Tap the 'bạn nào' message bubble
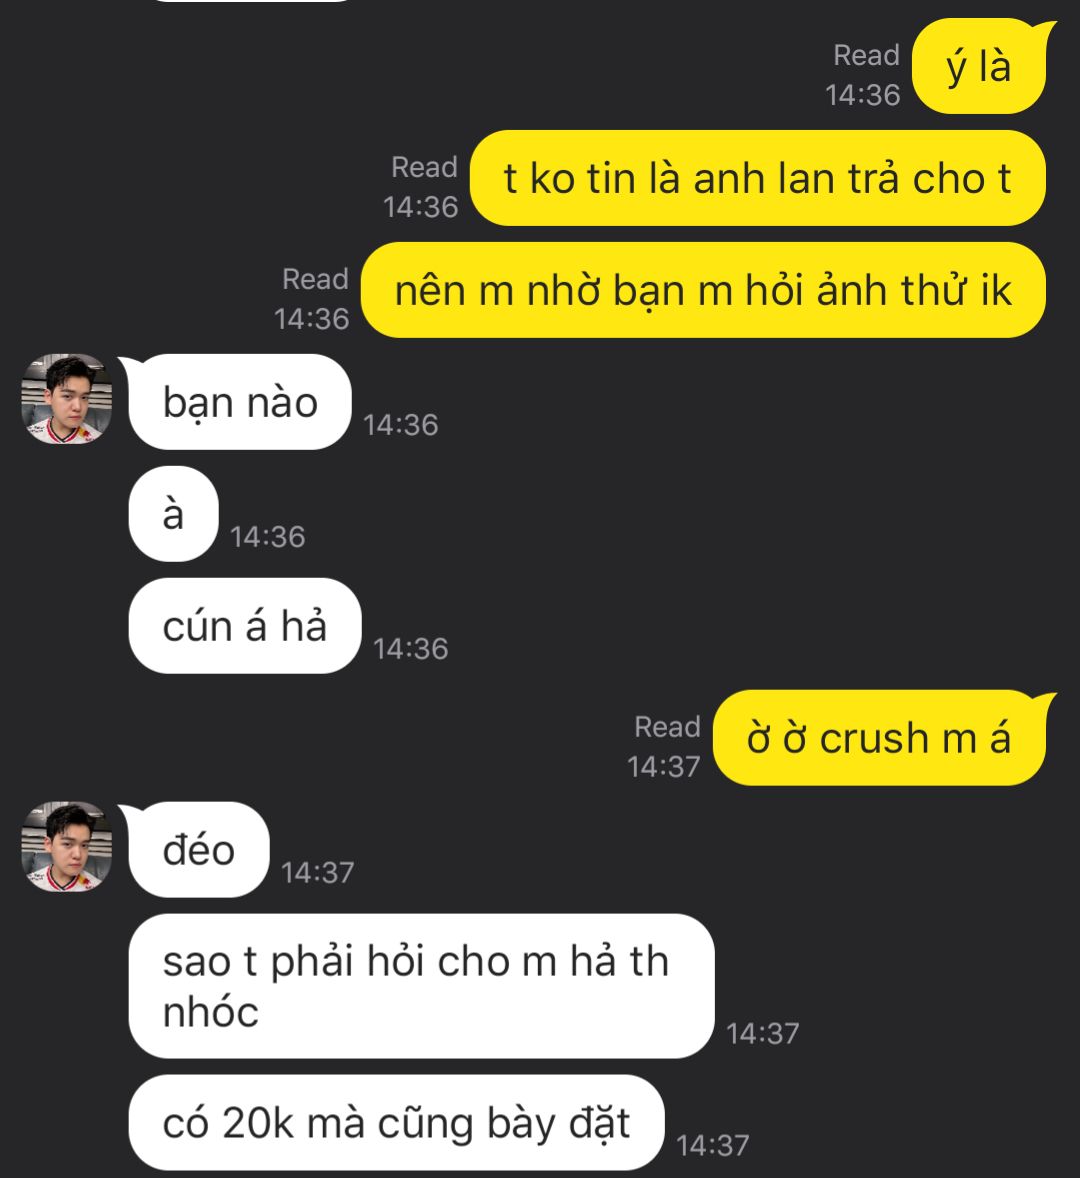The width and height of the screenshot is (1080, 1178). (x=240, y=402)
